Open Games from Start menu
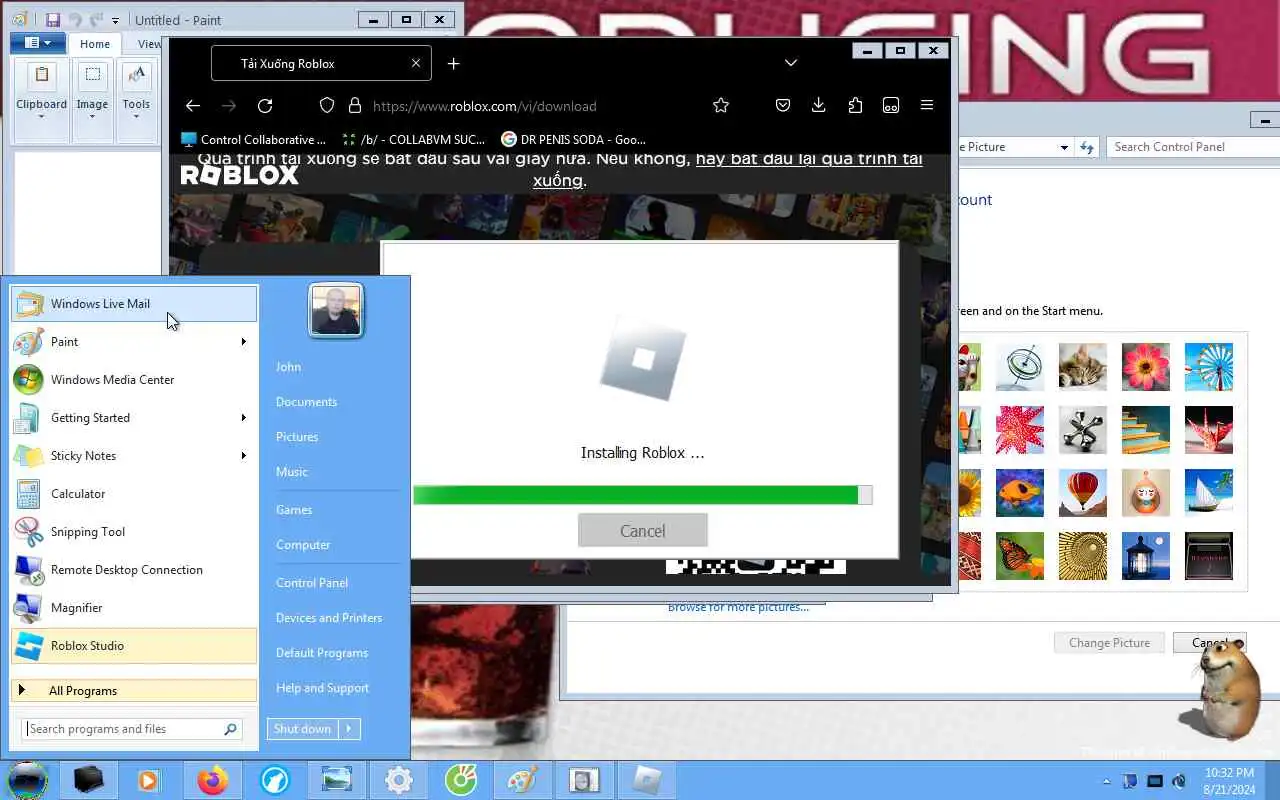 click(x=294, y=510)
